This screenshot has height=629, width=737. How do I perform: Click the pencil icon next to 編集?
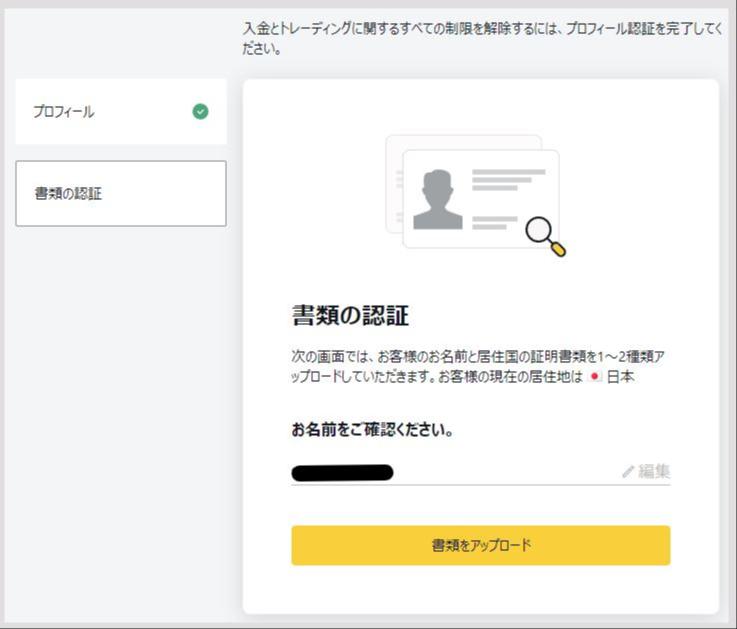(x=628, y=472)
